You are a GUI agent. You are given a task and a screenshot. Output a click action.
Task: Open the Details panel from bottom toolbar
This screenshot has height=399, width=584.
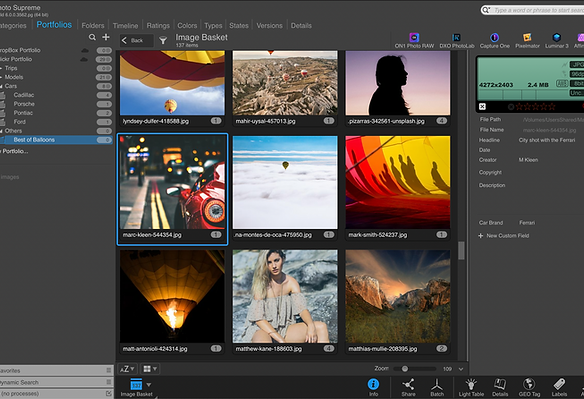coord(500,387)
